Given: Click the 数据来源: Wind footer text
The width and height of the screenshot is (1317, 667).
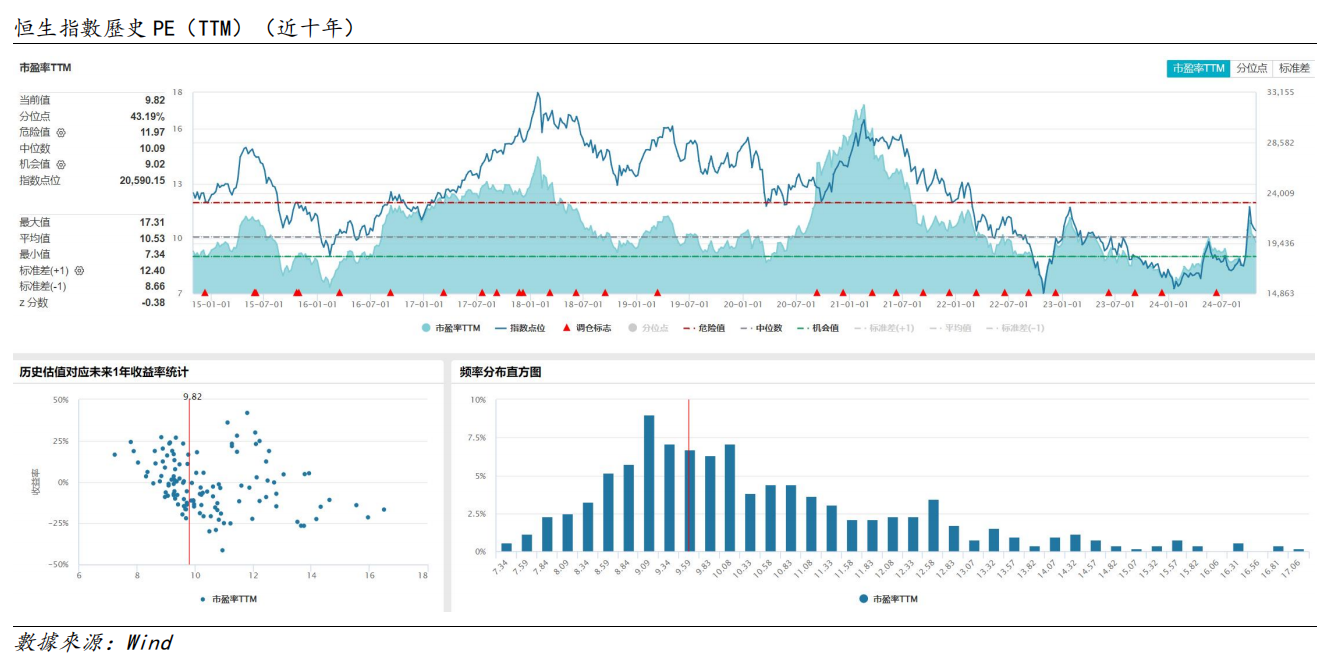Looking at the screenshot, I should point(94,642).
